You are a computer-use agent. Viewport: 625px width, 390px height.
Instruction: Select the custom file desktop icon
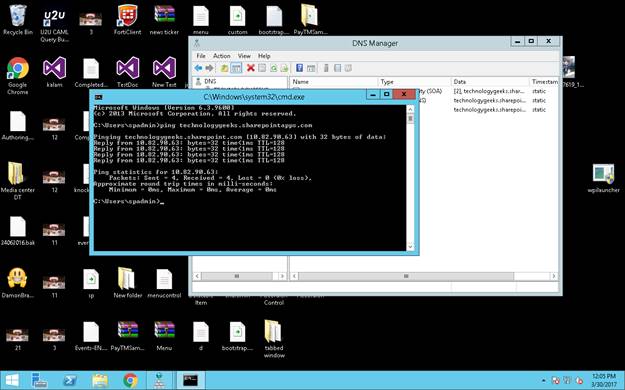pos(238,20)
